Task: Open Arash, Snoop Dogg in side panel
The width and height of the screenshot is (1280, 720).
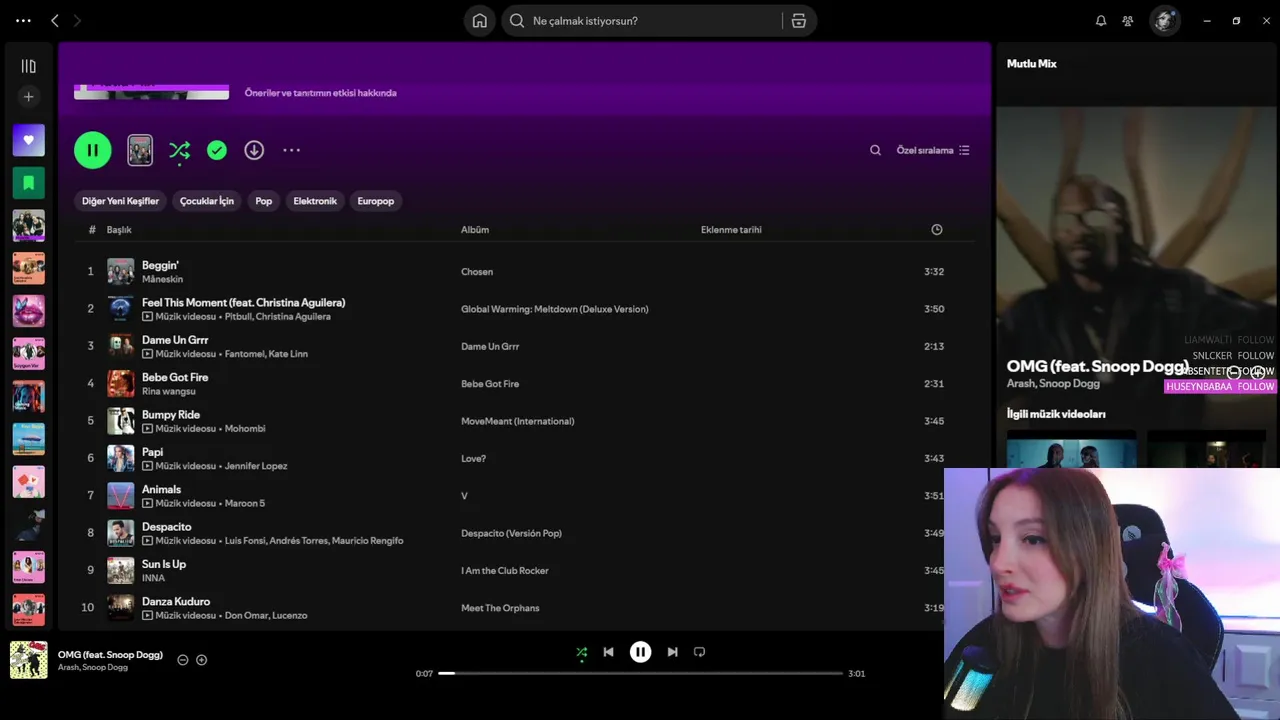Action: (1053, 384)
